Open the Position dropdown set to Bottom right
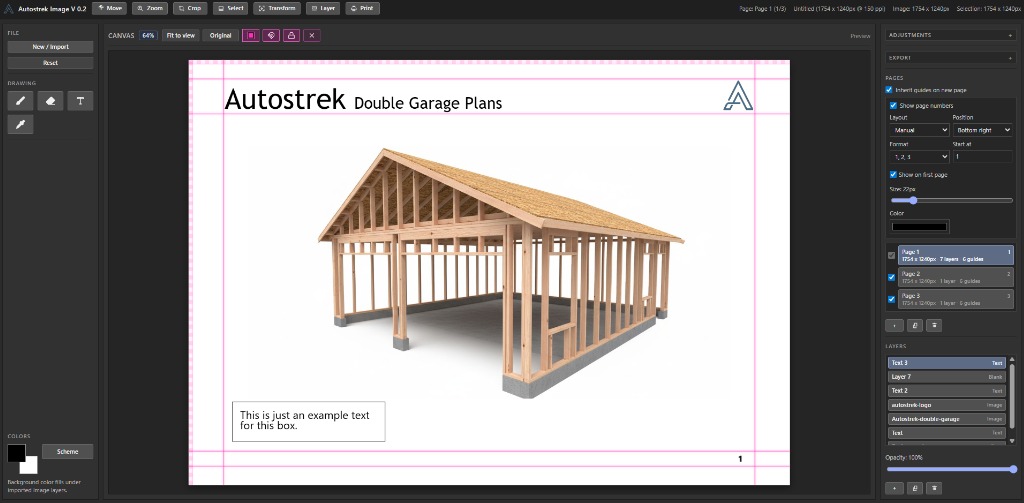Viewport: 1024px width, 503px height. click(x=982, y=131)
